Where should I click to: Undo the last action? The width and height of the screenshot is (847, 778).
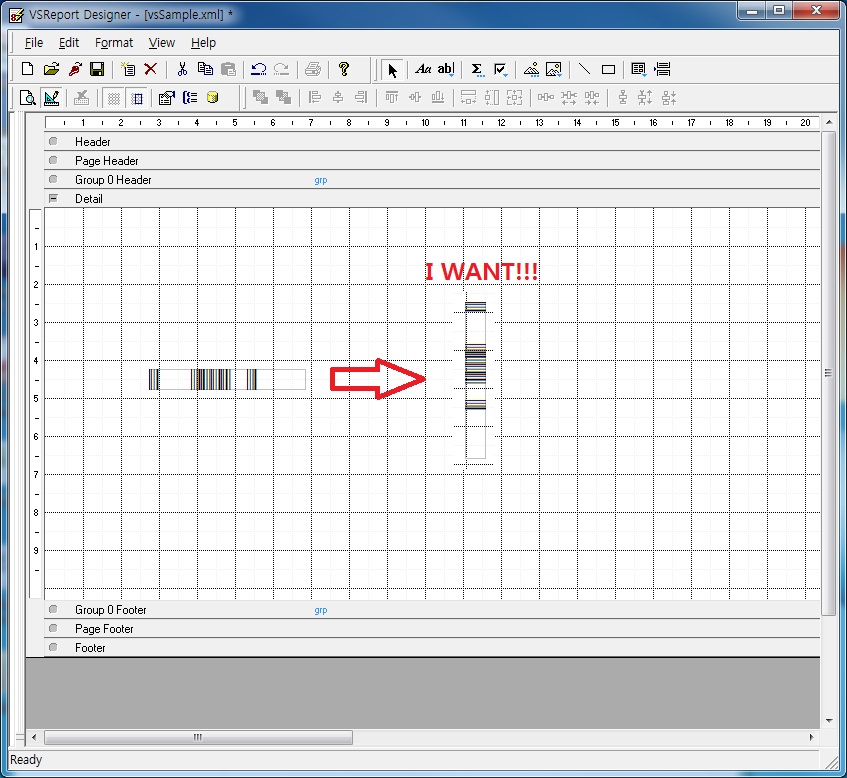[x=259, y=69]
